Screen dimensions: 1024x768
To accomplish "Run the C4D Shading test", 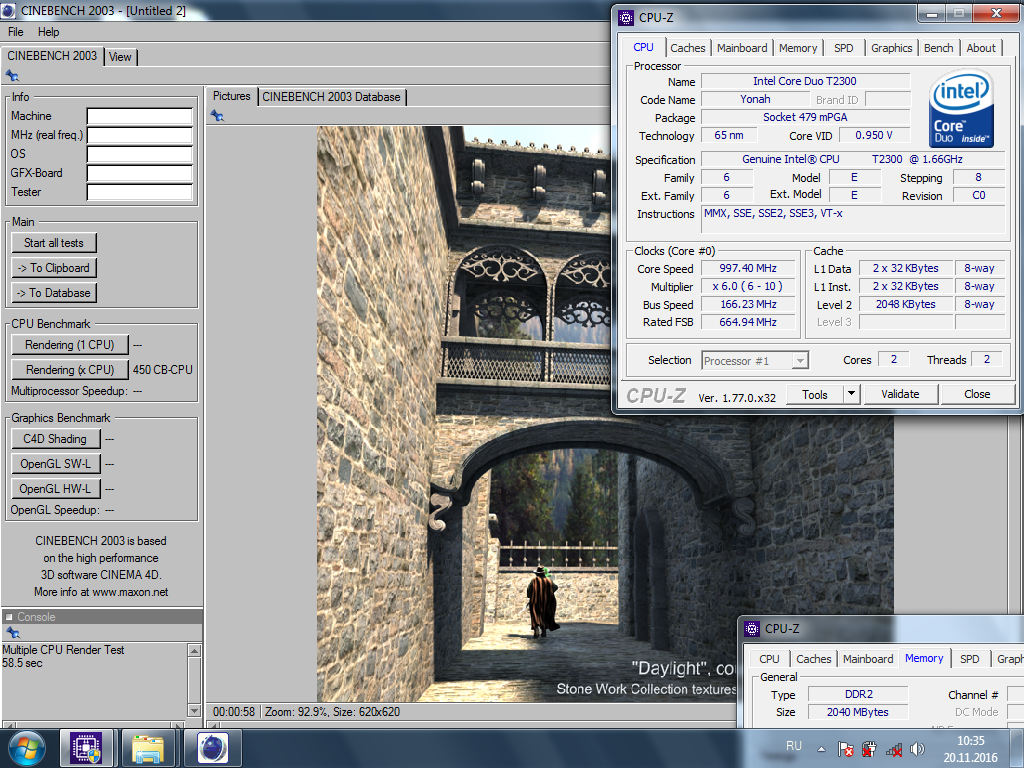I will coord(56,439).
